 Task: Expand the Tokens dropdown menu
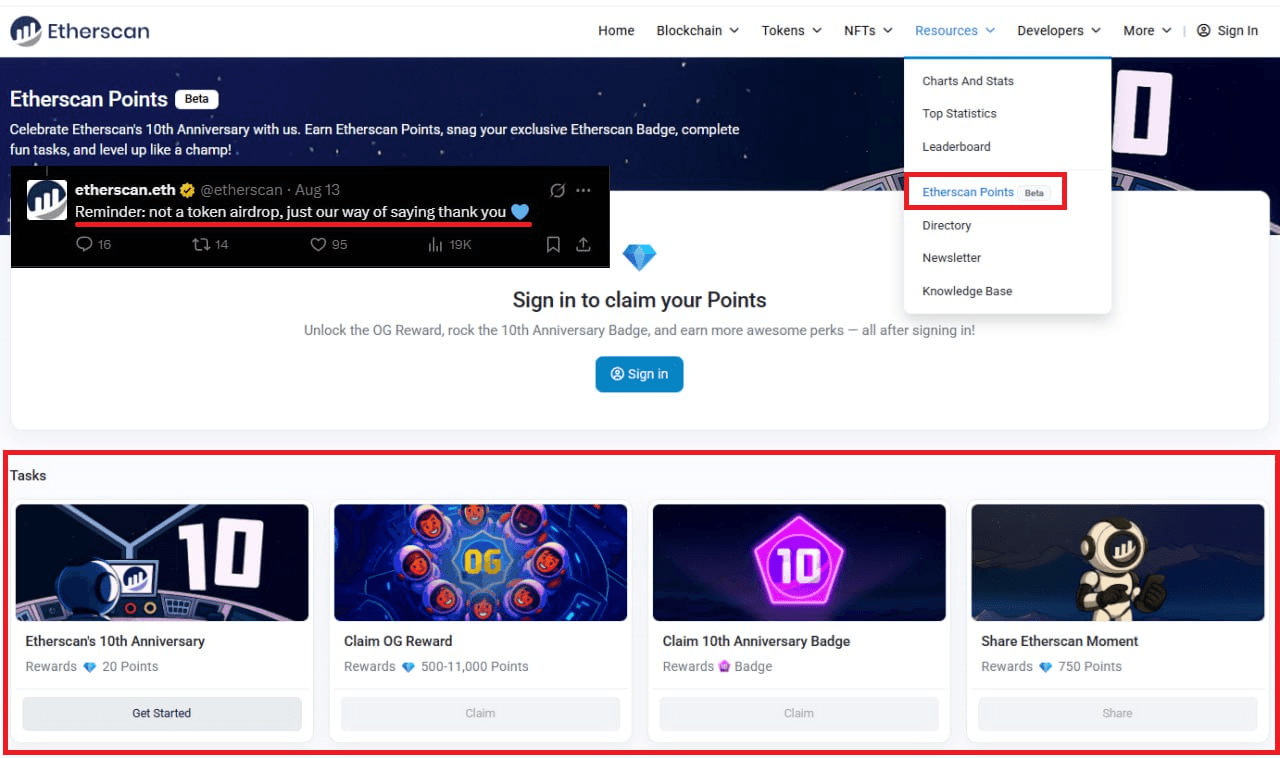pyautogui.click(x=791, y=31)
